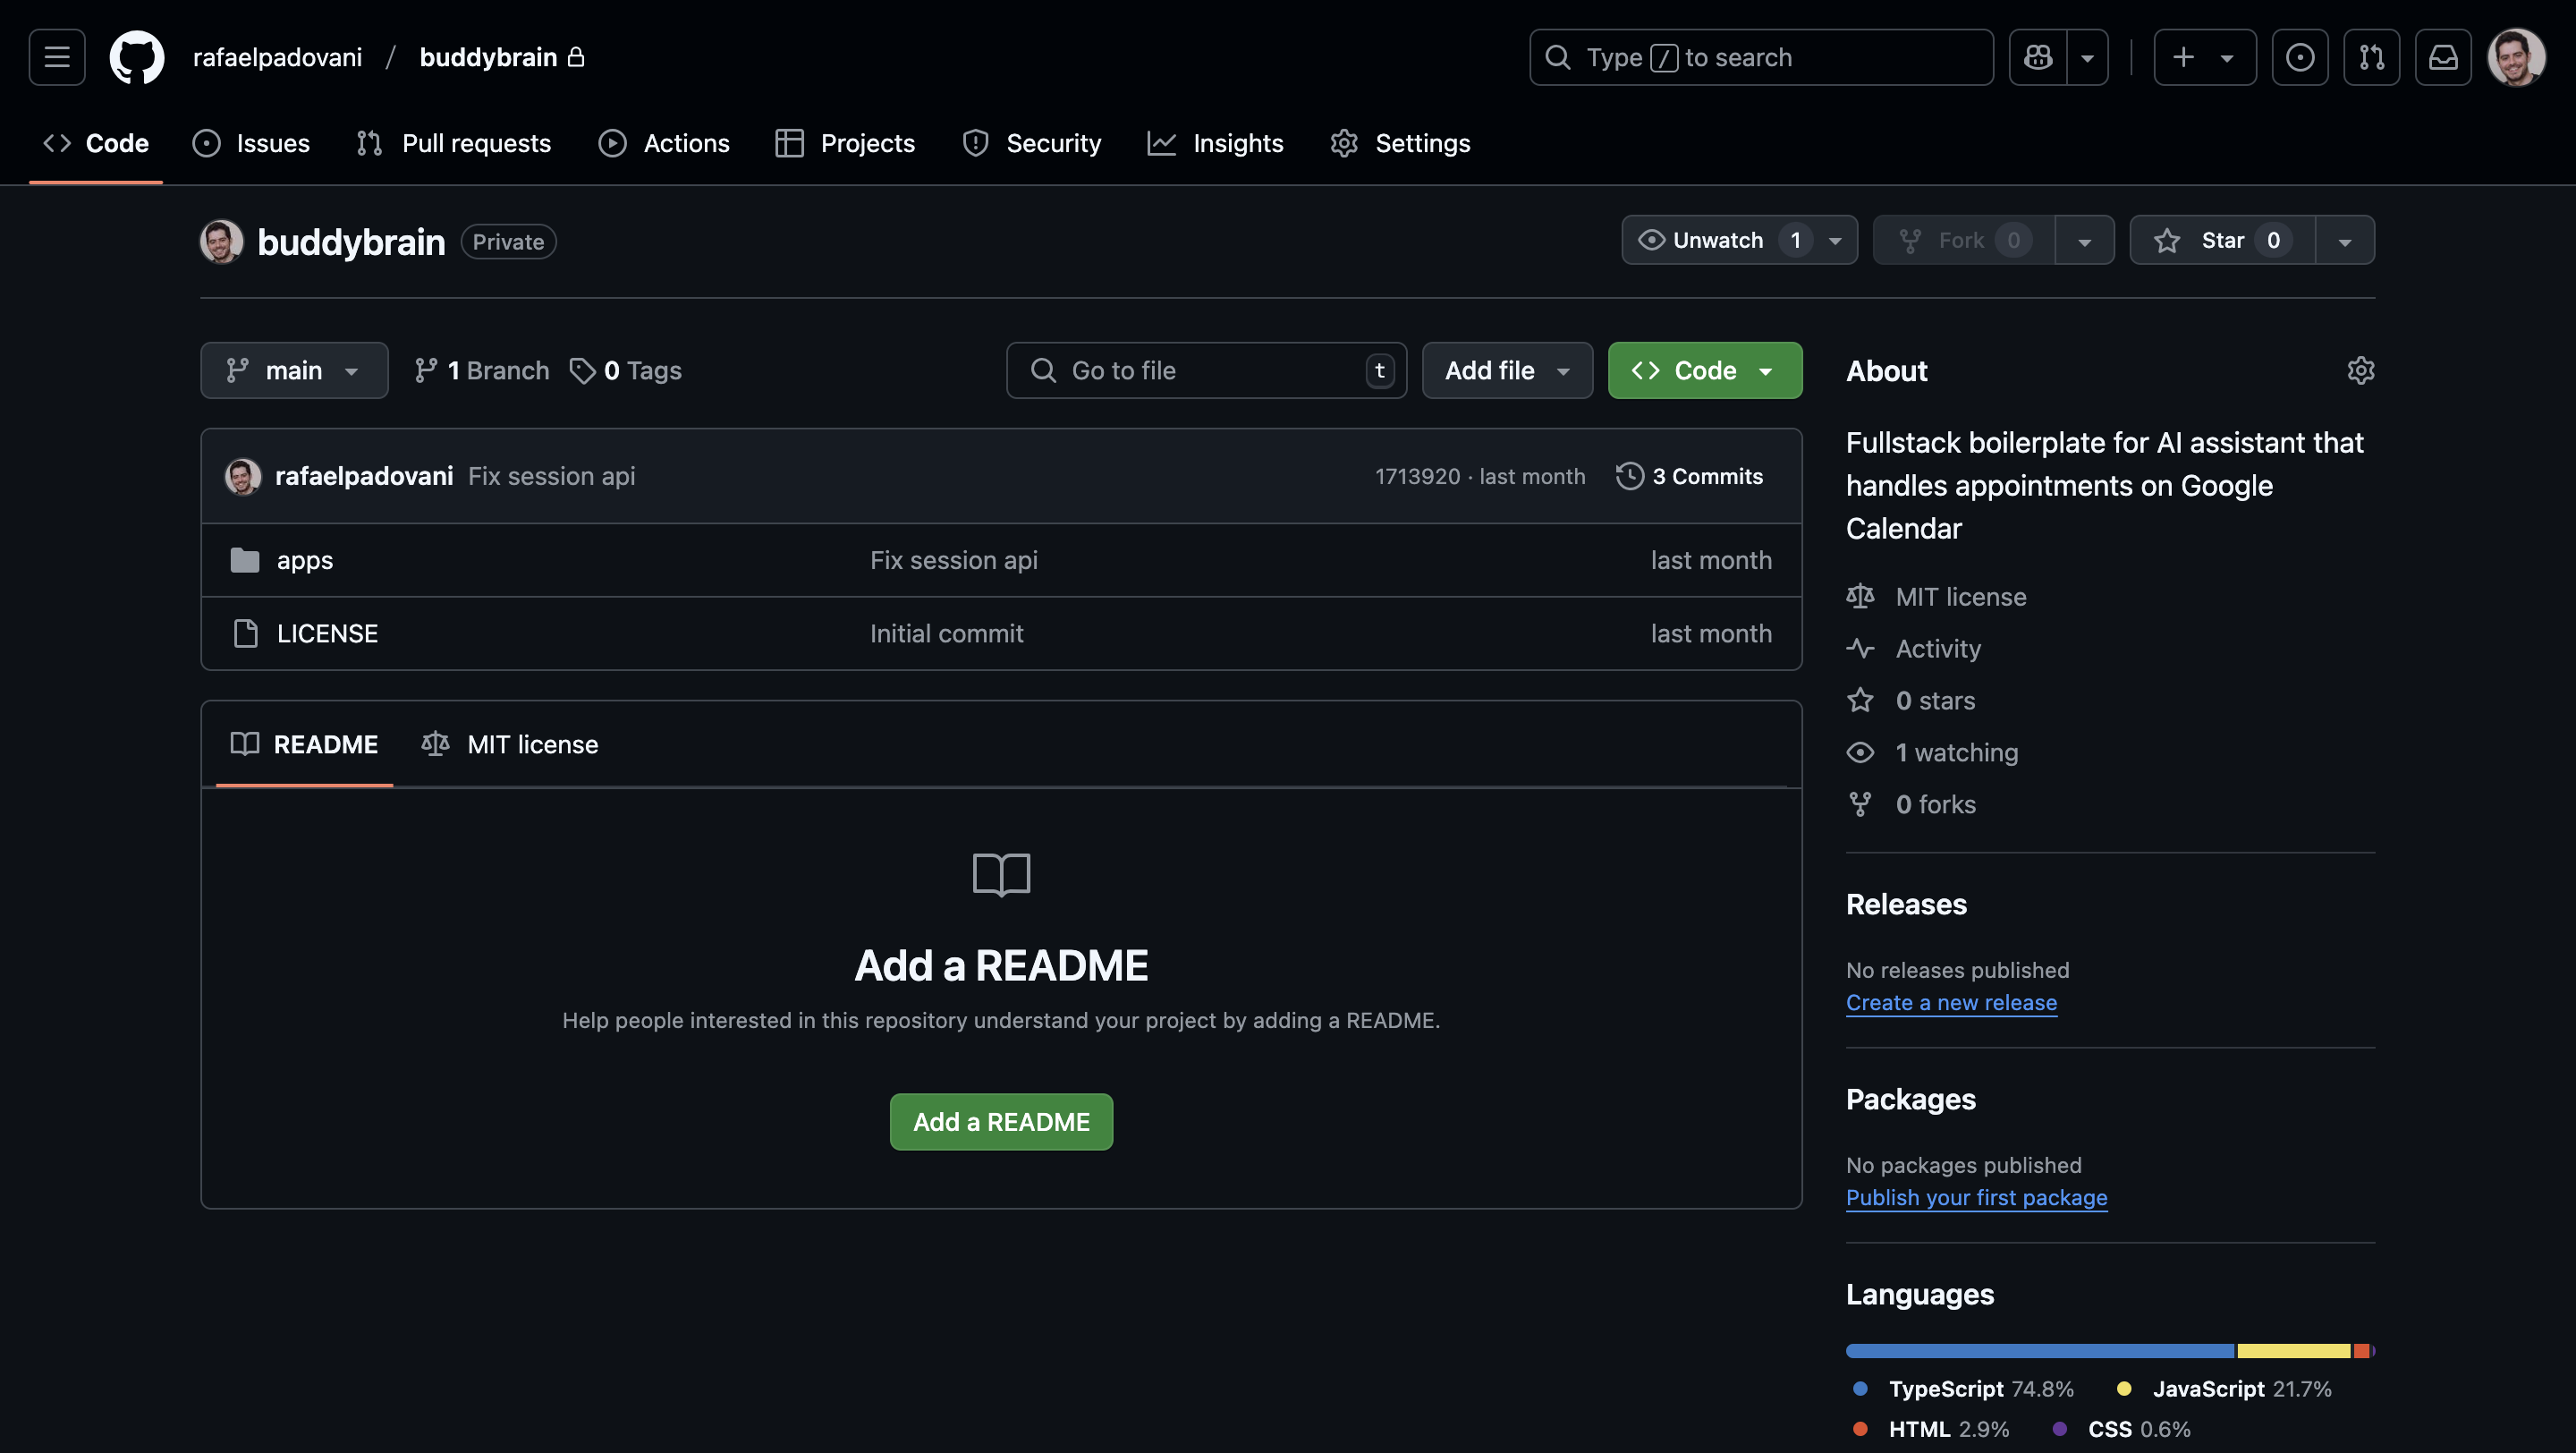This screenshot has height=1453, width=2576.
Task: Open HTML 2.9% language link
Action: point(1931,1429)
